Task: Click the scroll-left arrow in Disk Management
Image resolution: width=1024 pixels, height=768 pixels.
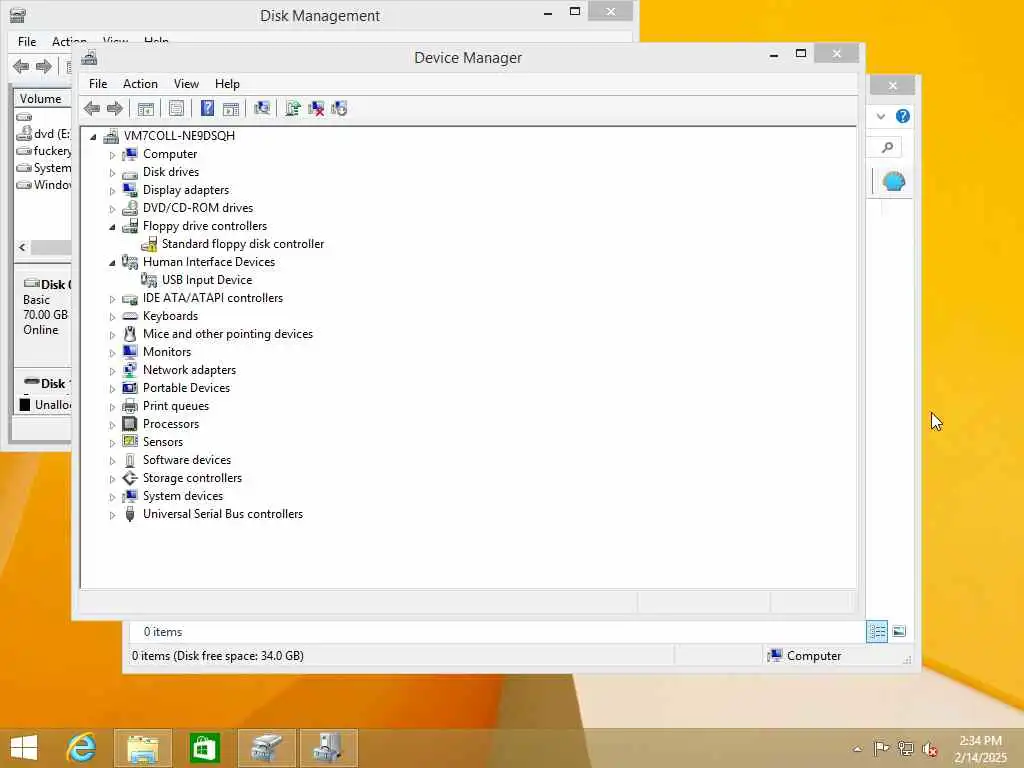Action: (22, 248)
